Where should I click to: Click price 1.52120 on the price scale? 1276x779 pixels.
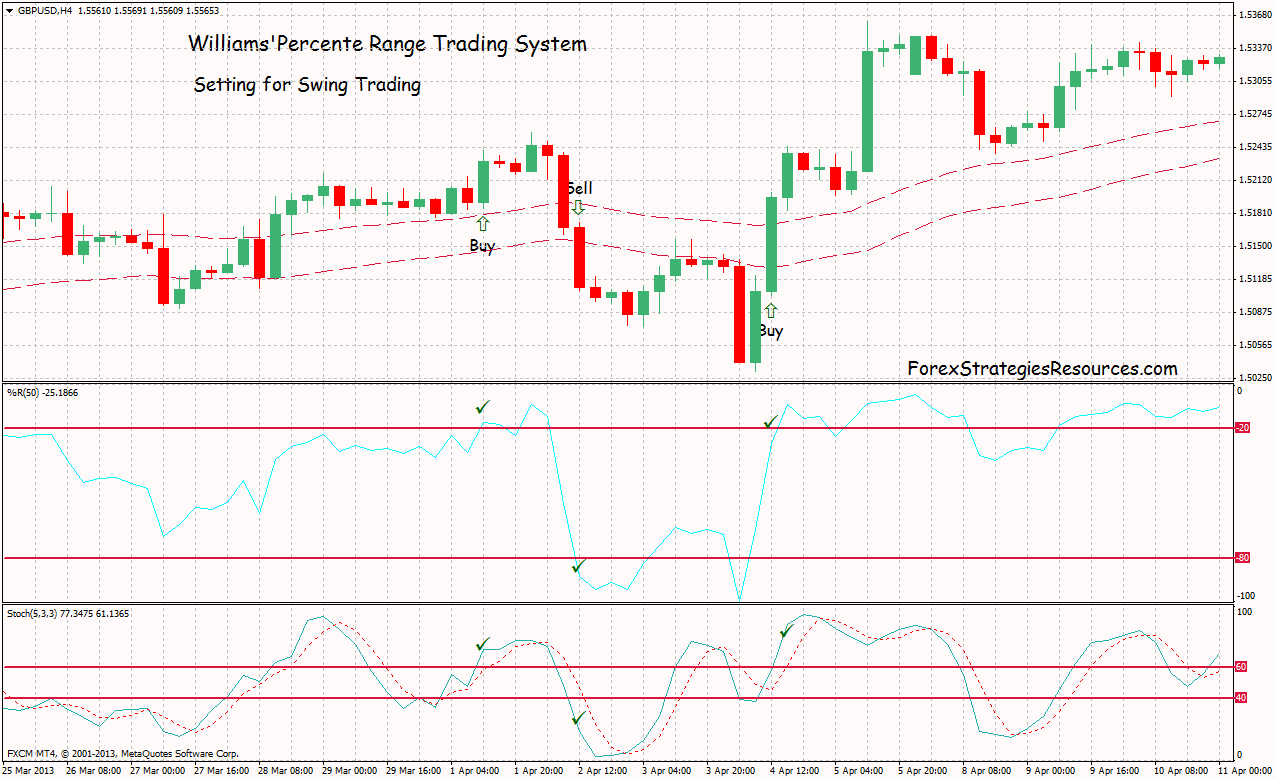tap(1254, 180)
